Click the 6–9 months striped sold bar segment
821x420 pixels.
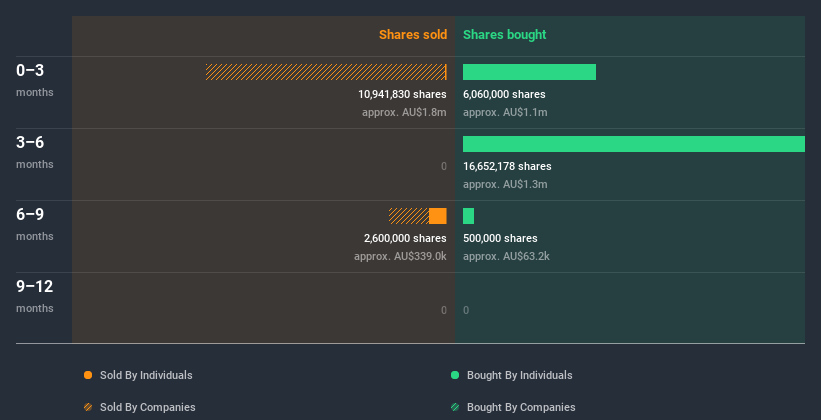click(408, 216)
